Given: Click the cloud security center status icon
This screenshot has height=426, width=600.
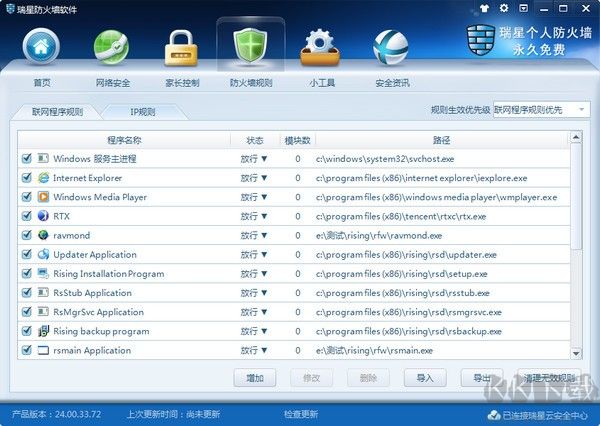Looking at the screenshot, I should 494,415.
